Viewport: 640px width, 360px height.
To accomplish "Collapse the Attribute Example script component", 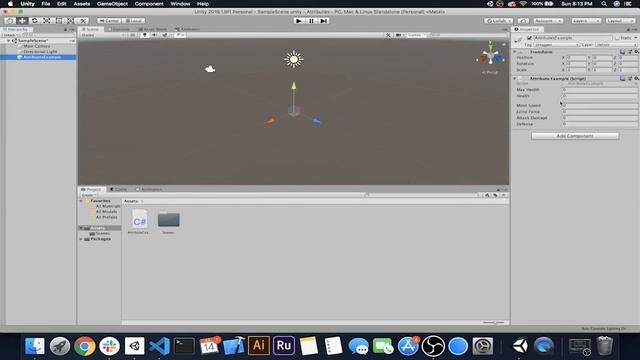I will coord(514,78).
